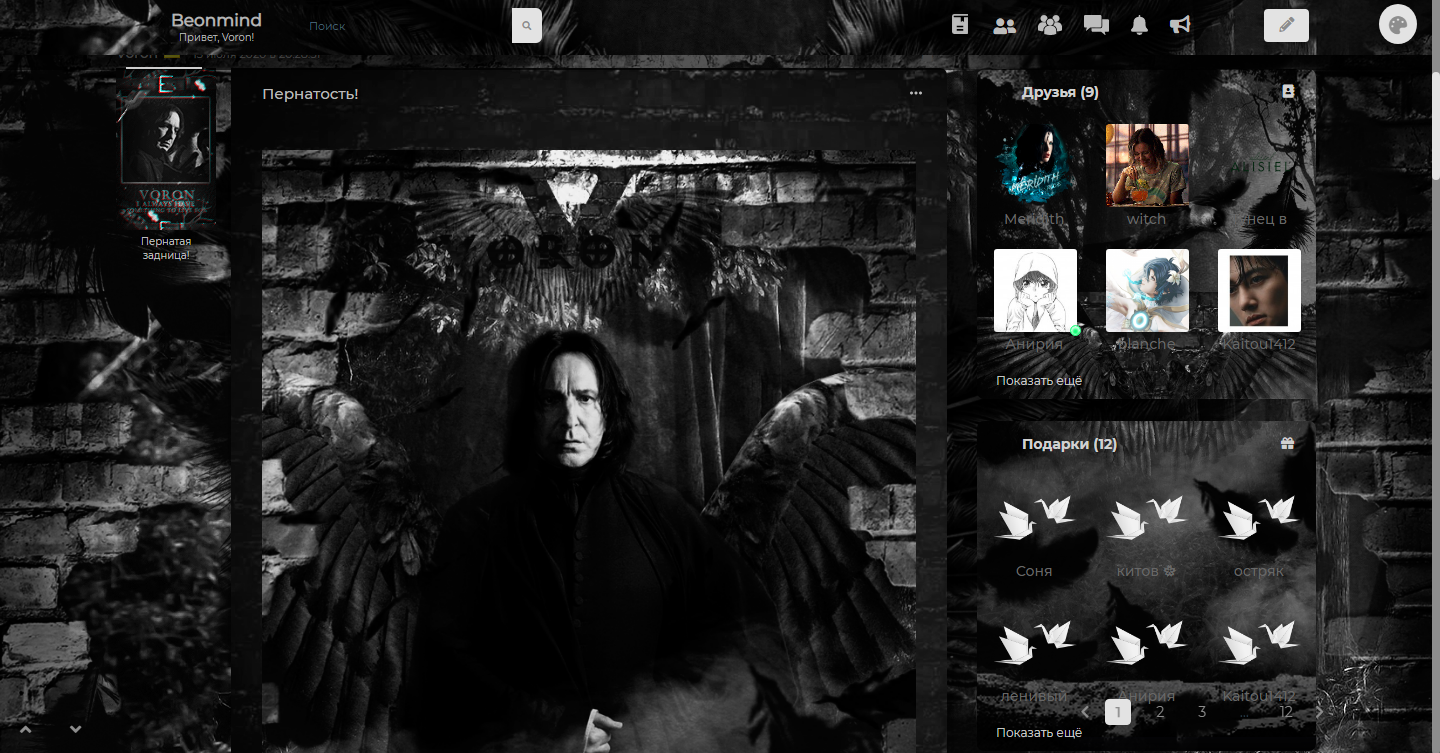Open the crane gift above Kaitou1412 in Подарки

tap(1259, 642)
